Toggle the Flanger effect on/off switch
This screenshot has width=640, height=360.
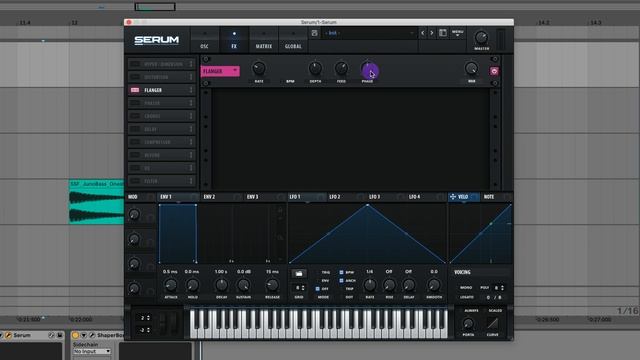[135, 90]
